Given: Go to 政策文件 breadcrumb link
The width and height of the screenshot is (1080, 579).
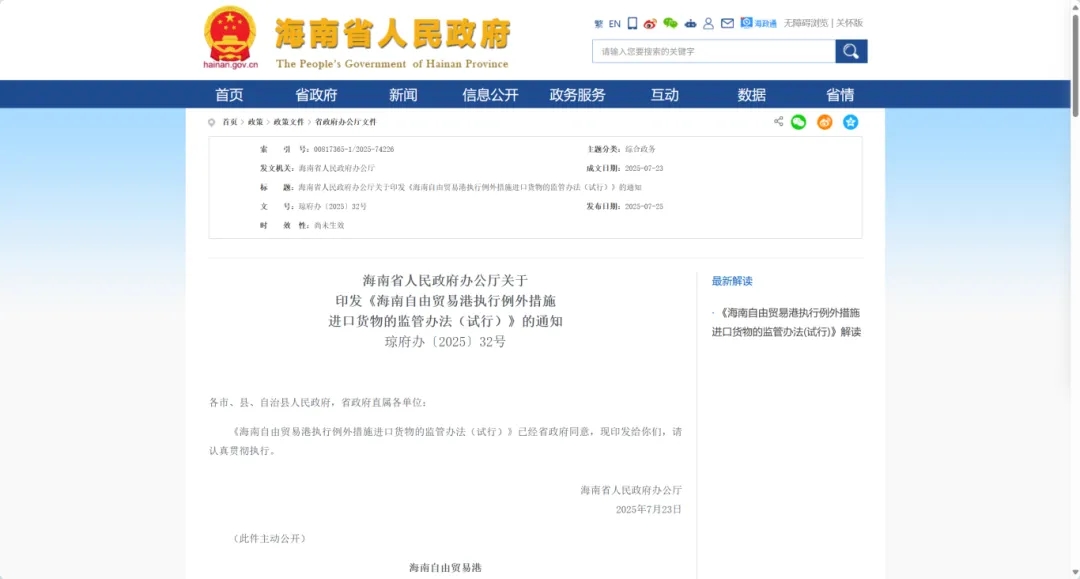Looking at the screenshot, I should pos(289,122).
